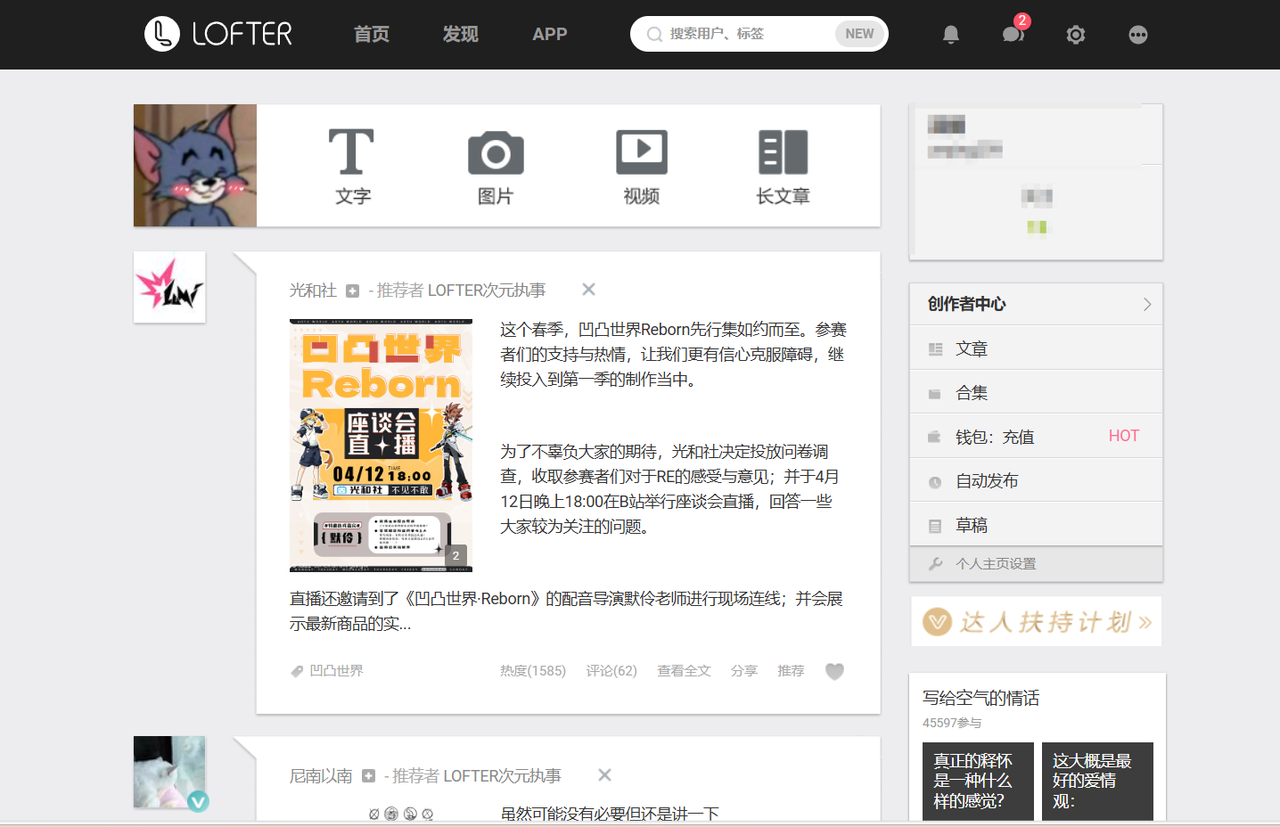Open 文章 in creator center
Screen dimensions: 1280x827
[x=1036, y=349]
